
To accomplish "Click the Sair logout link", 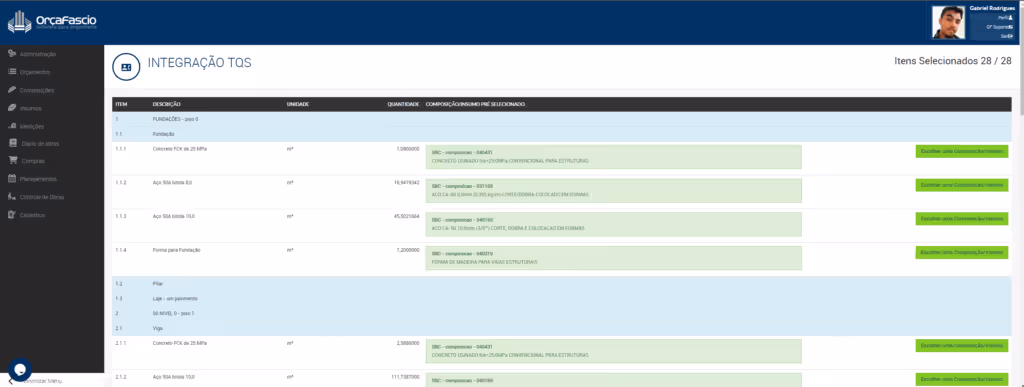I will point(1006,36).
